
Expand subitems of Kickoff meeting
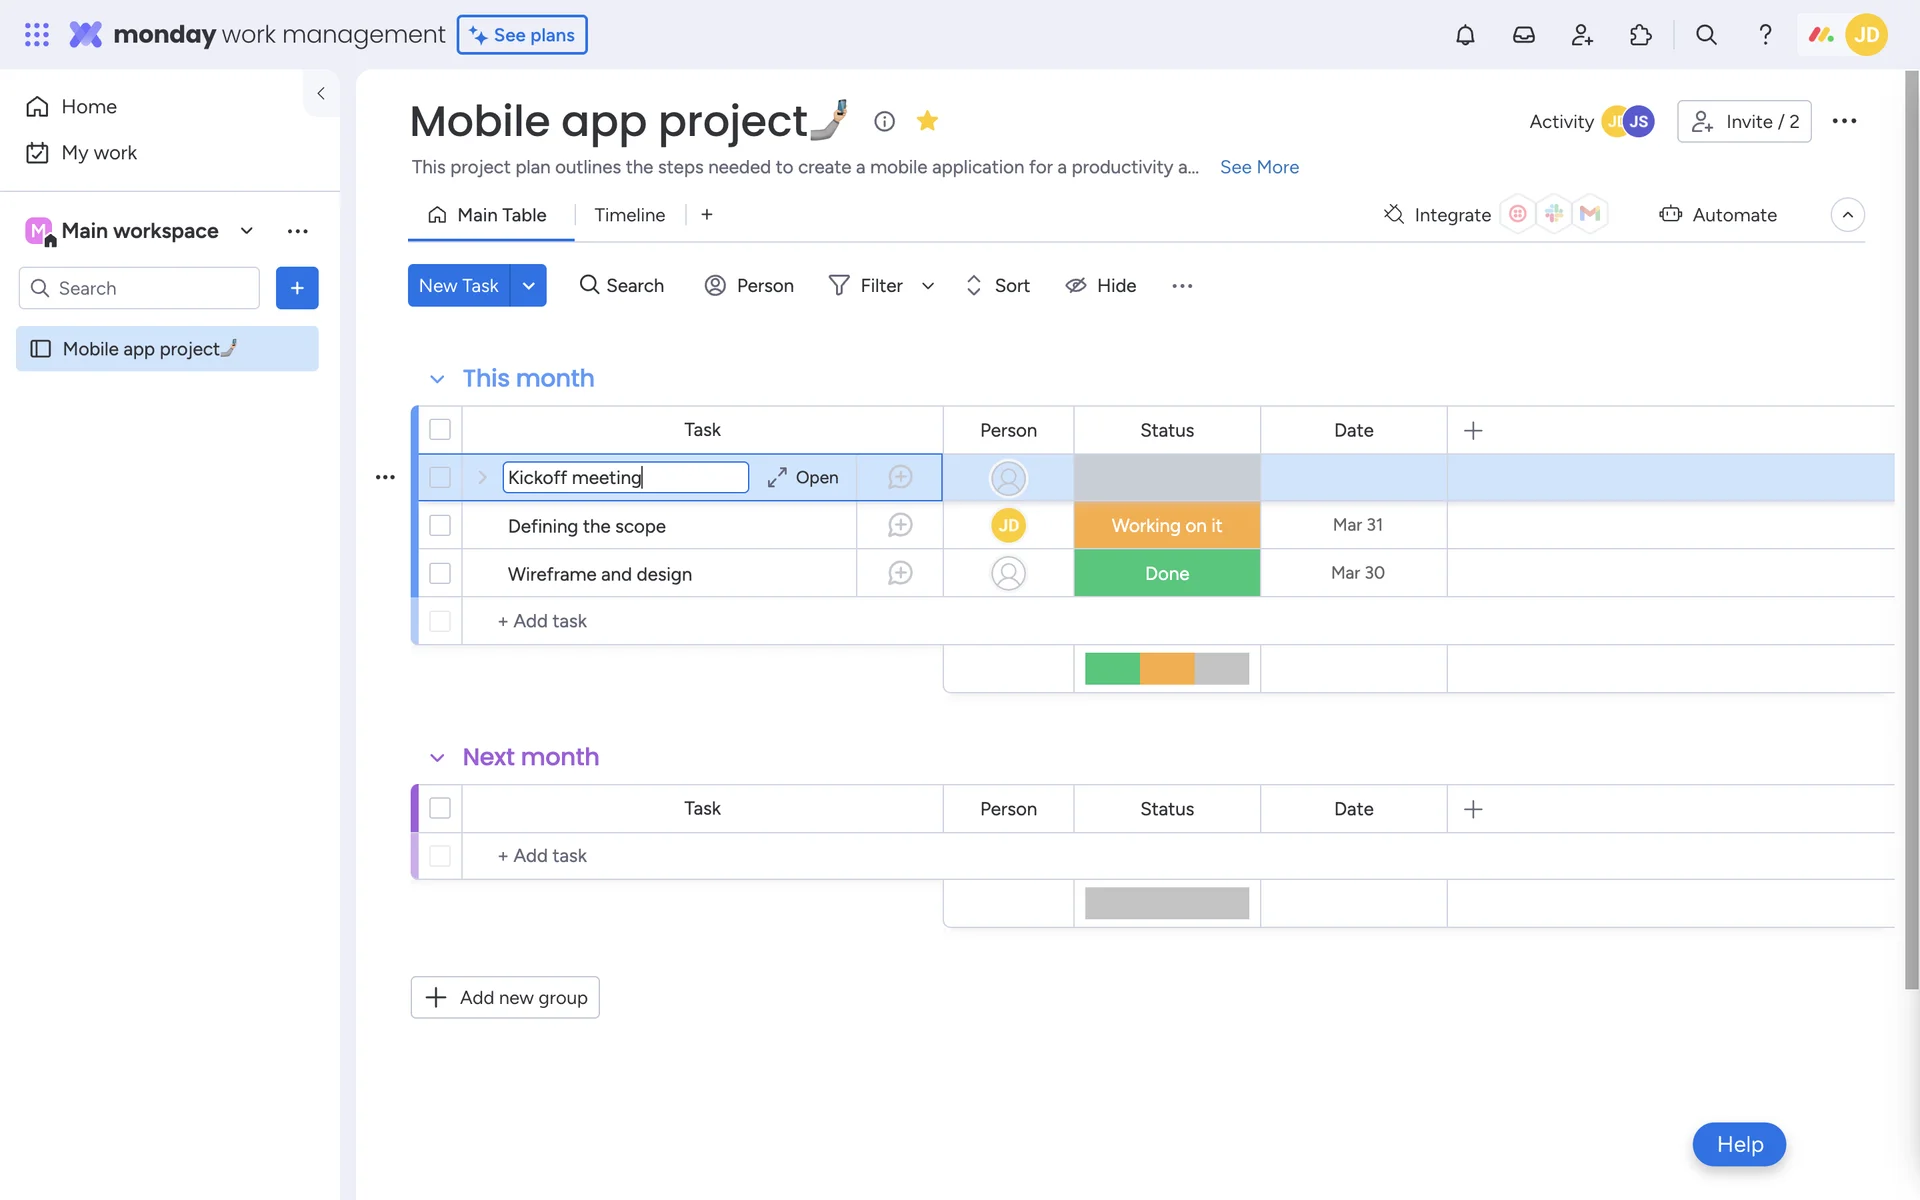482,477
